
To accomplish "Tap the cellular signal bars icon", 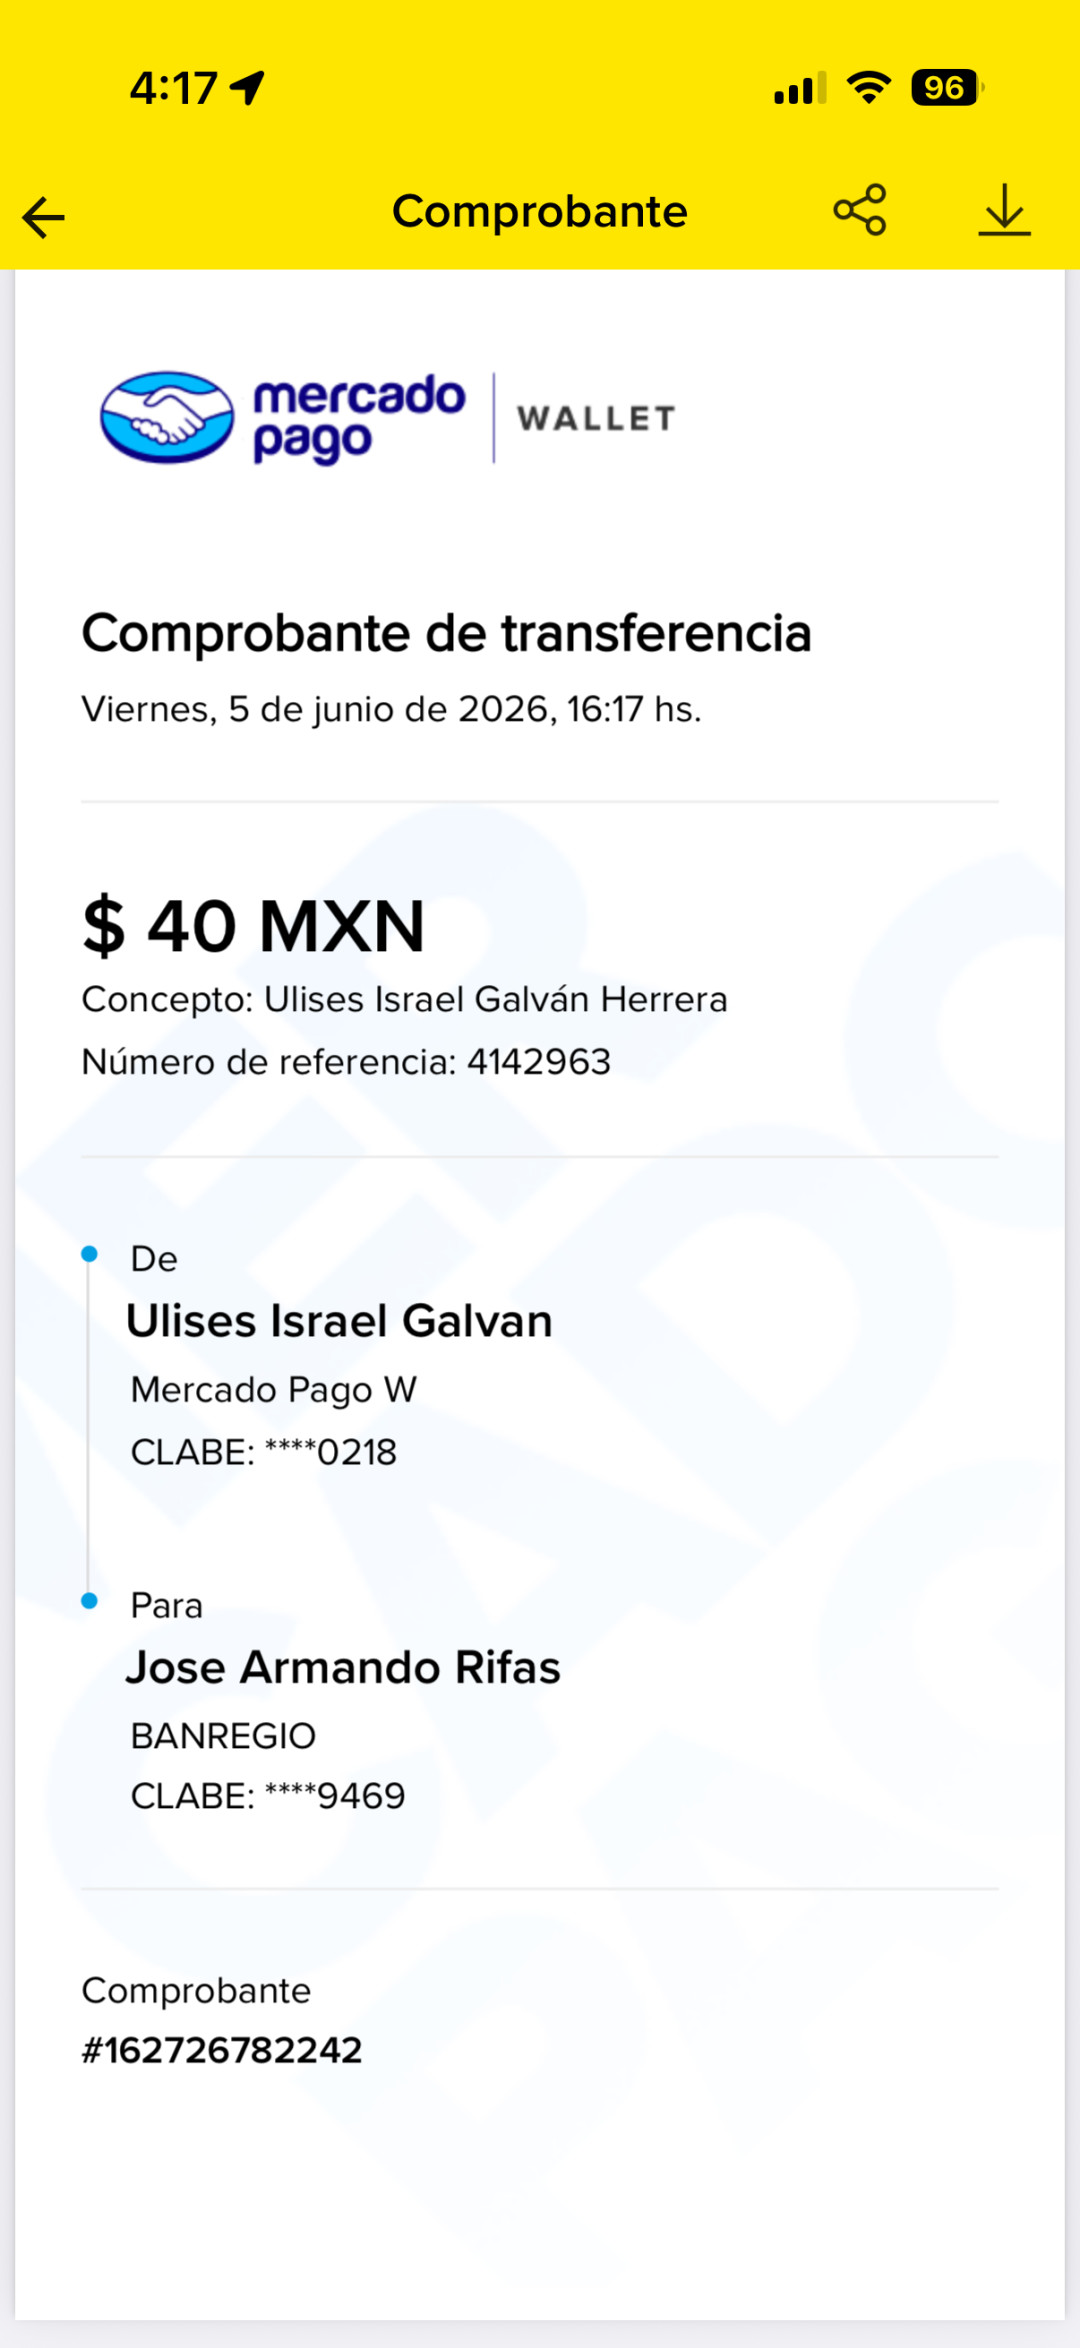I will [800, 88].
